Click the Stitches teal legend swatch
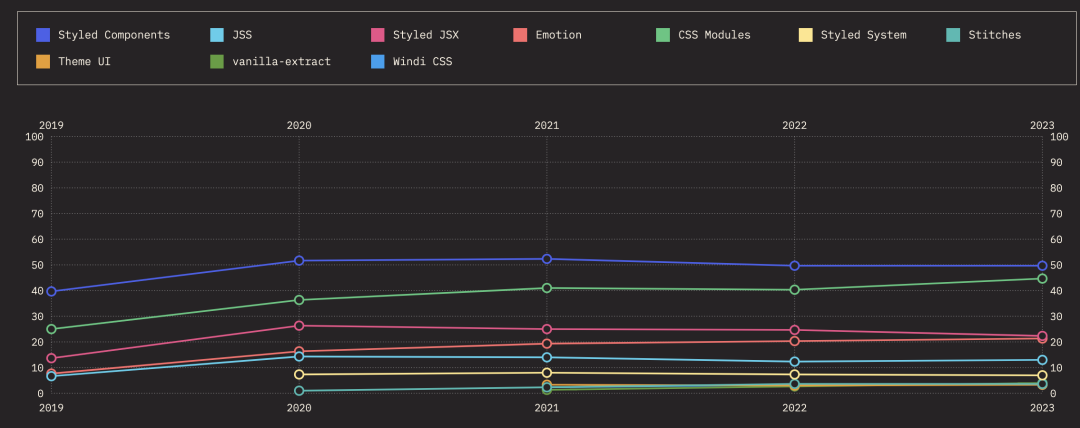The height and width of the screenshot is (428, 1080). click(x=953, y=35)
